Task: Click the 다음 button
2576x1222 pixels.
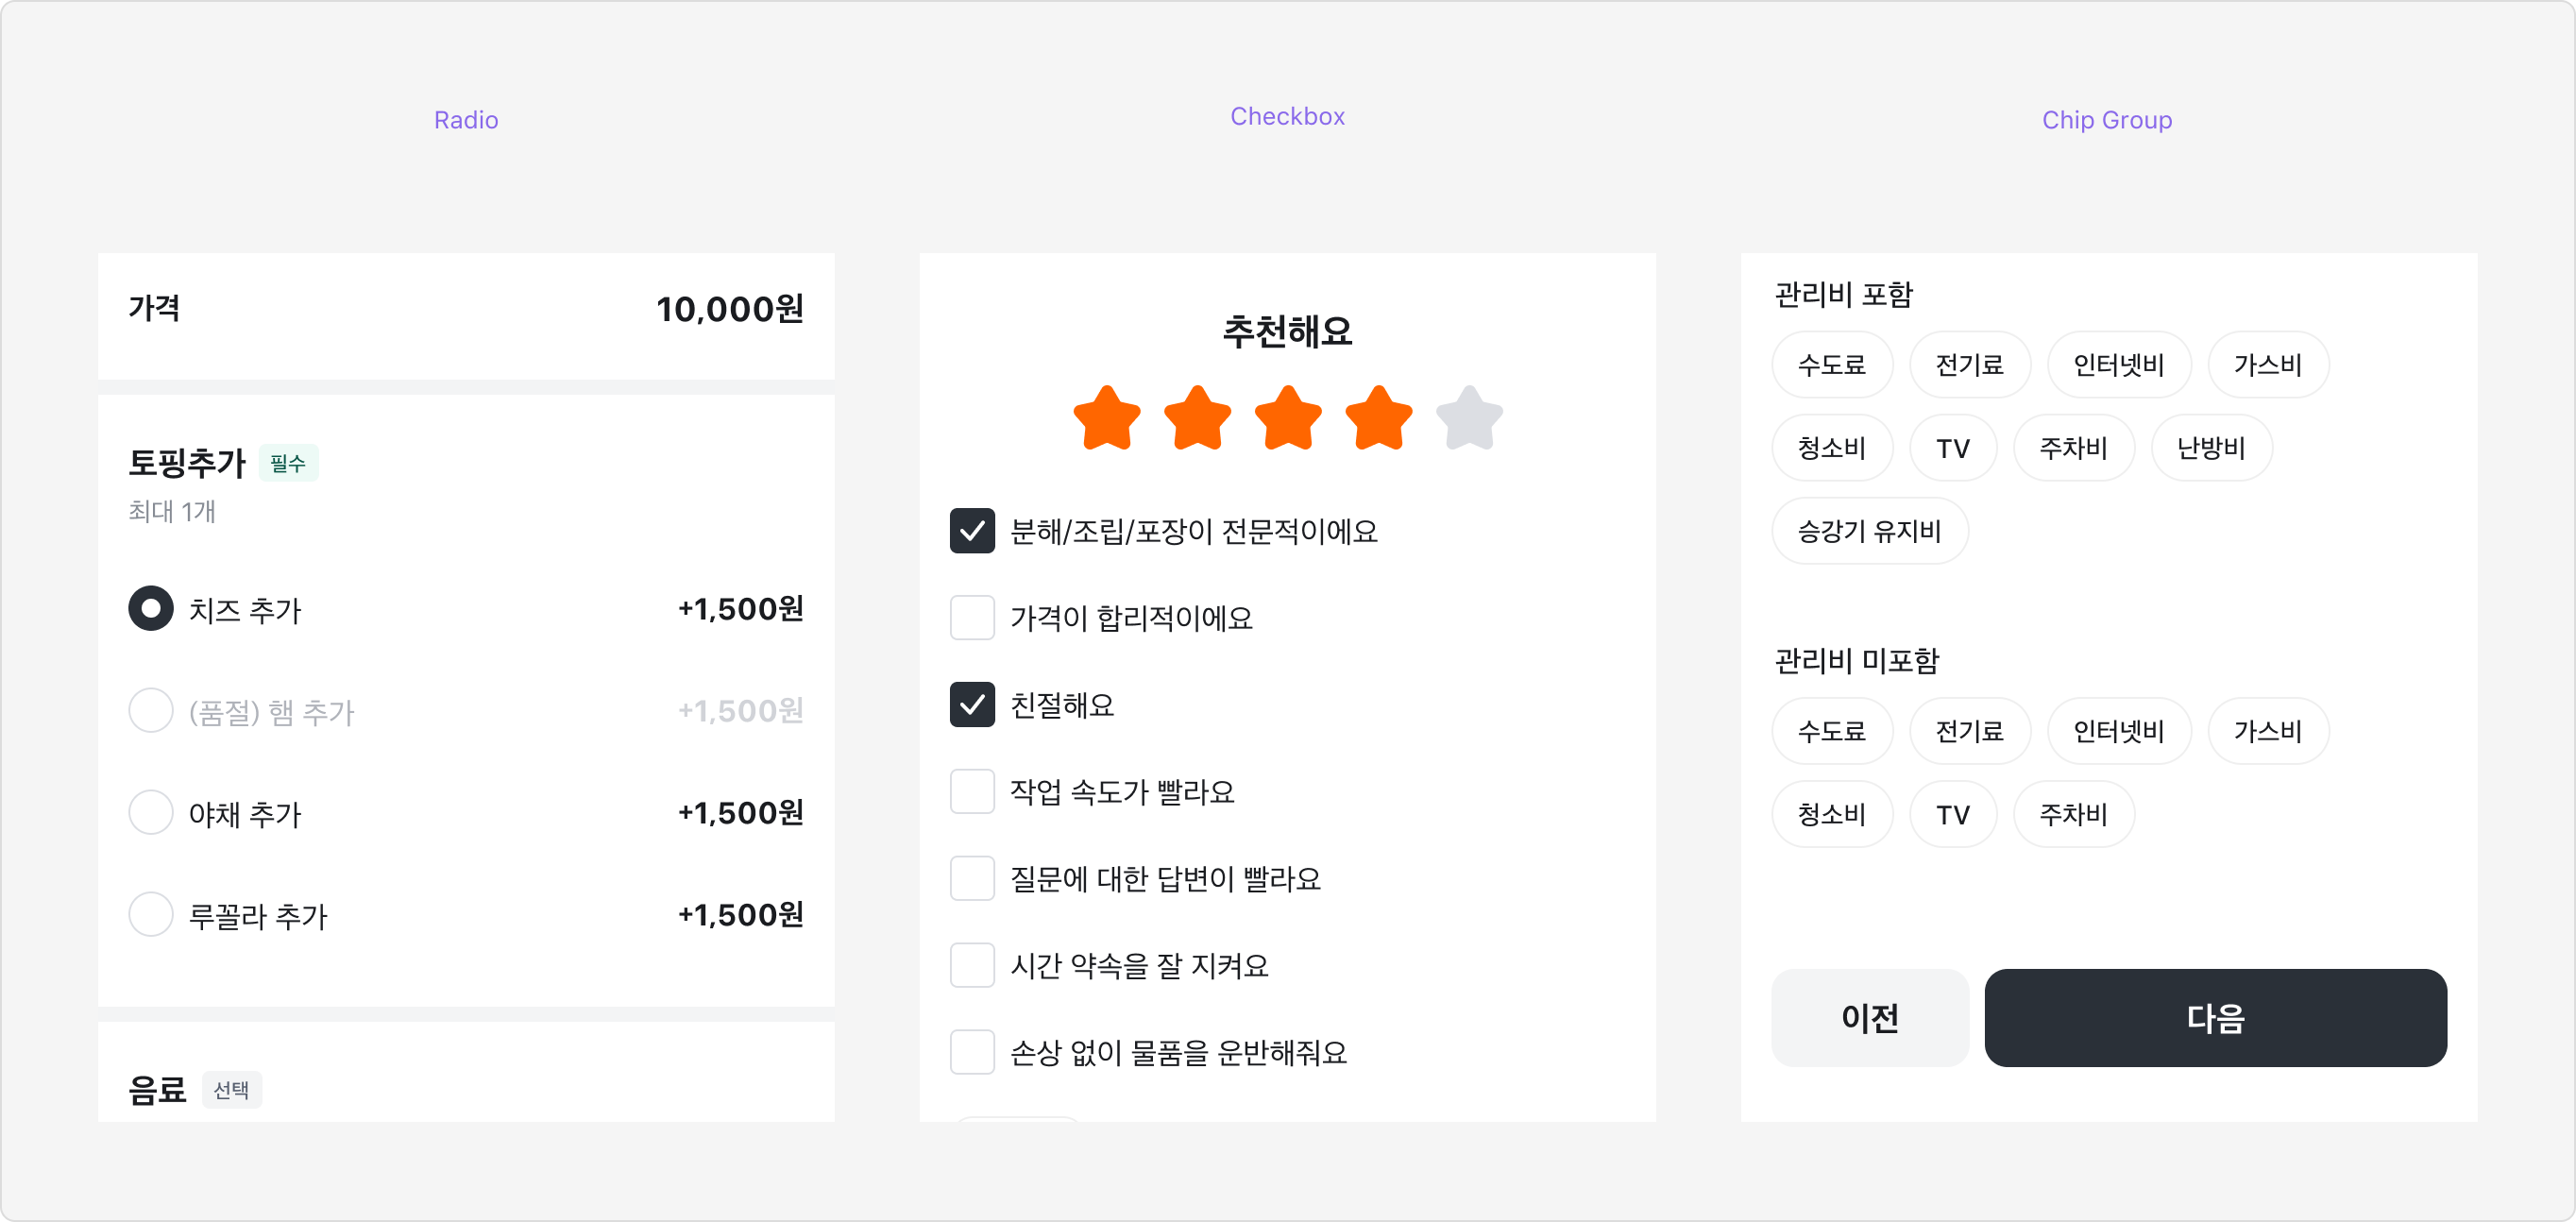Action: click(2215, 1017)
